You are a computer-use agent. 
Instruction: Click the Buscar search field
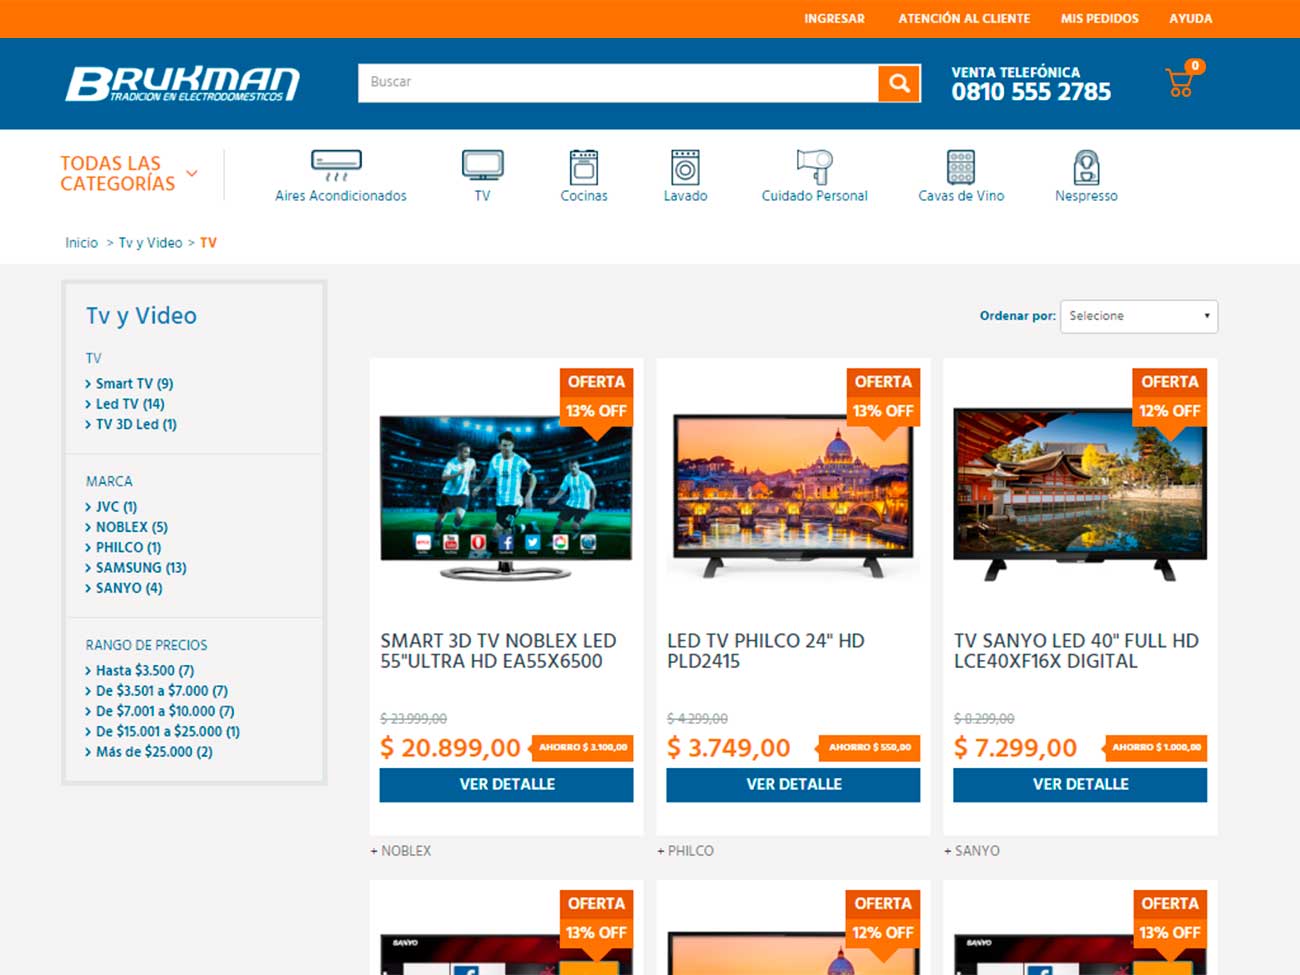(x=618, y=83)
